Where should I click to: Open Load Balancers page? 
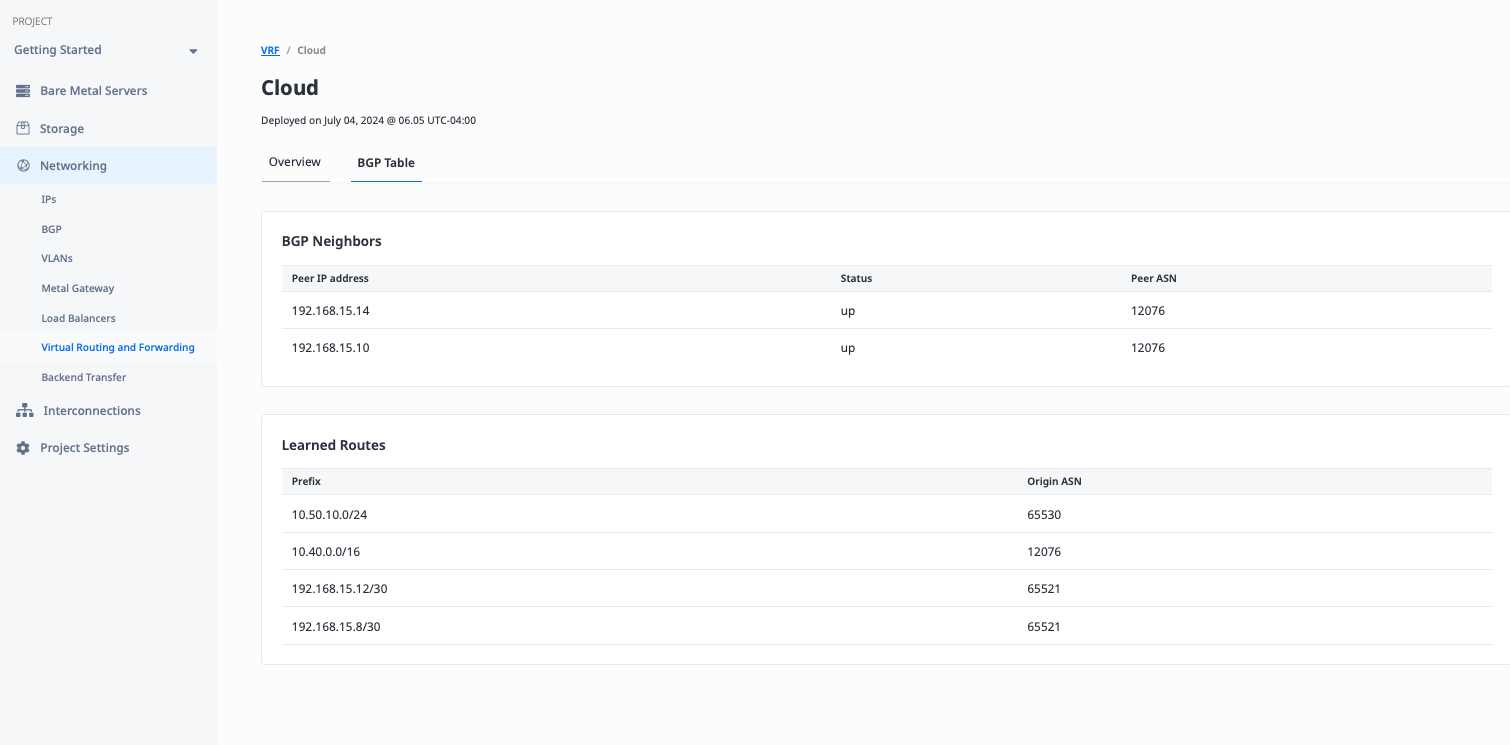[x=79, y=318]
